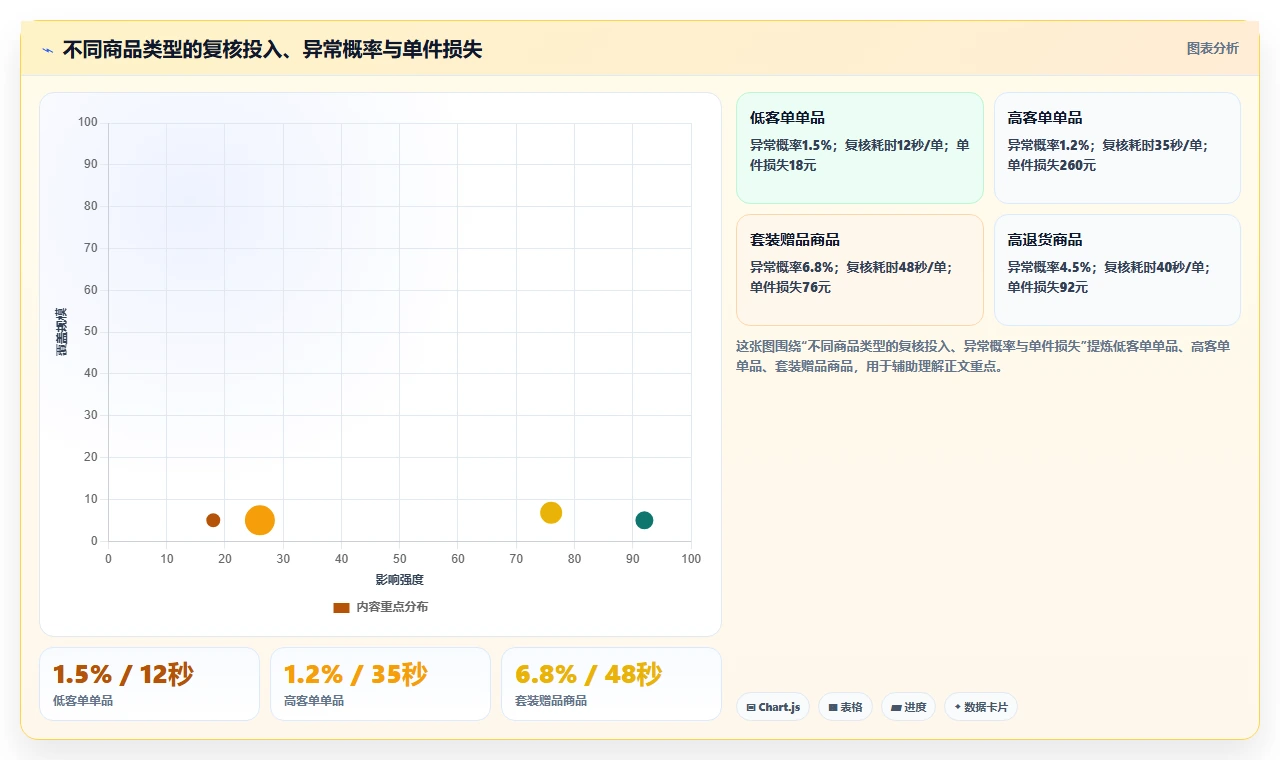Screen dimensions: 1280x760
Task: Click the 影响强度 x-axis title
Action: (400, 580)
